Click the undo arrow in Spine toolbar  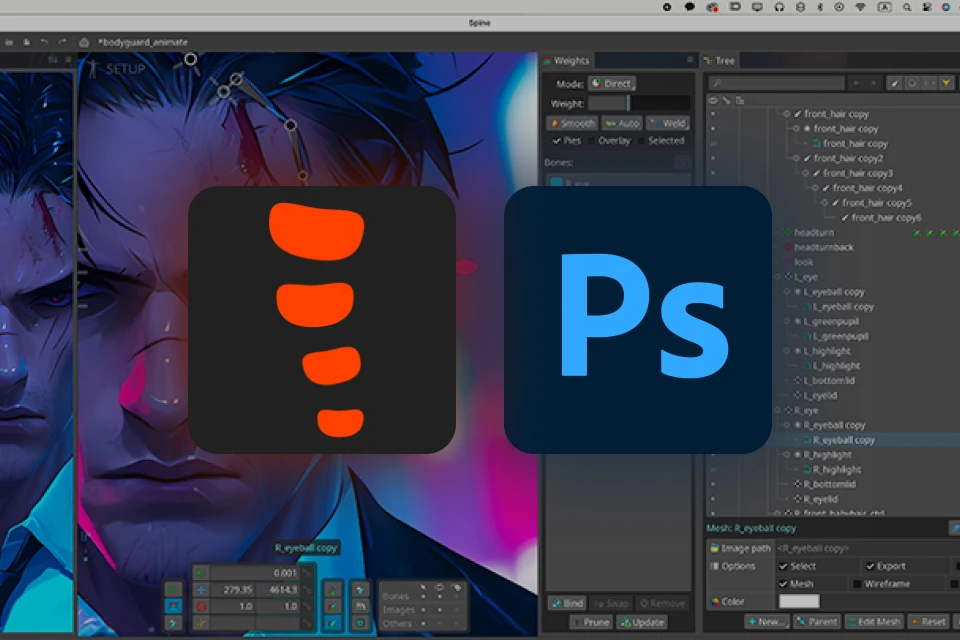click(x=44, y=42)
